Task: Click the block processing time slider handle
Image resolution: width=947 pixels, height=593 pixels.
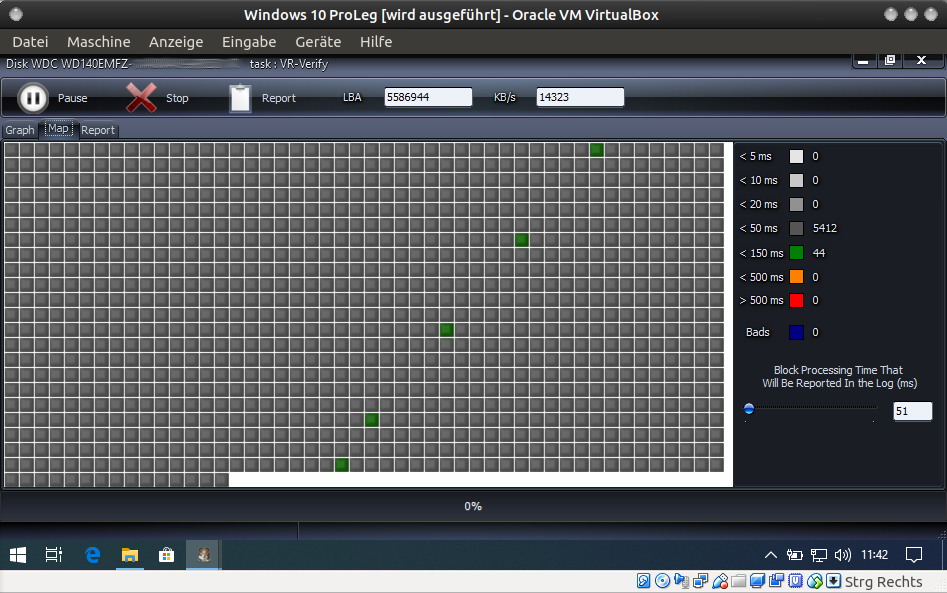Action: [749, 409]
